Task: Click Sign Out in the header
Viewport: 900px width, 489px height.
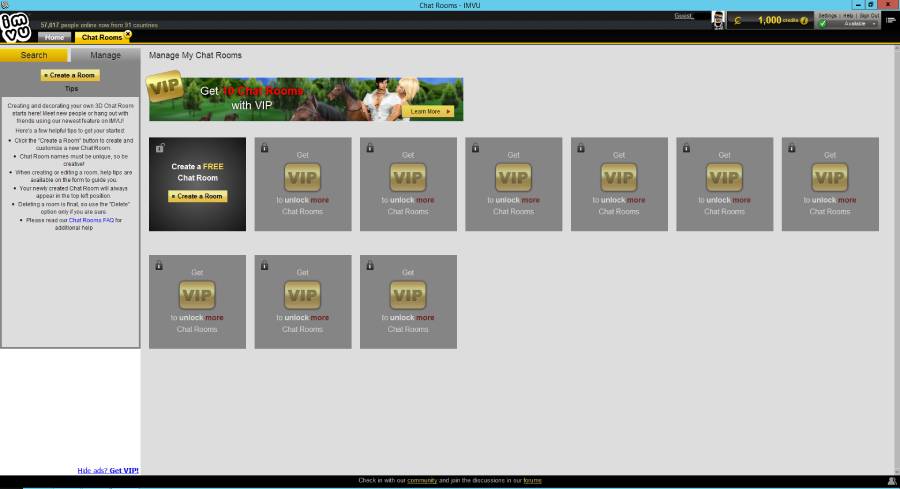Action: 869,15
